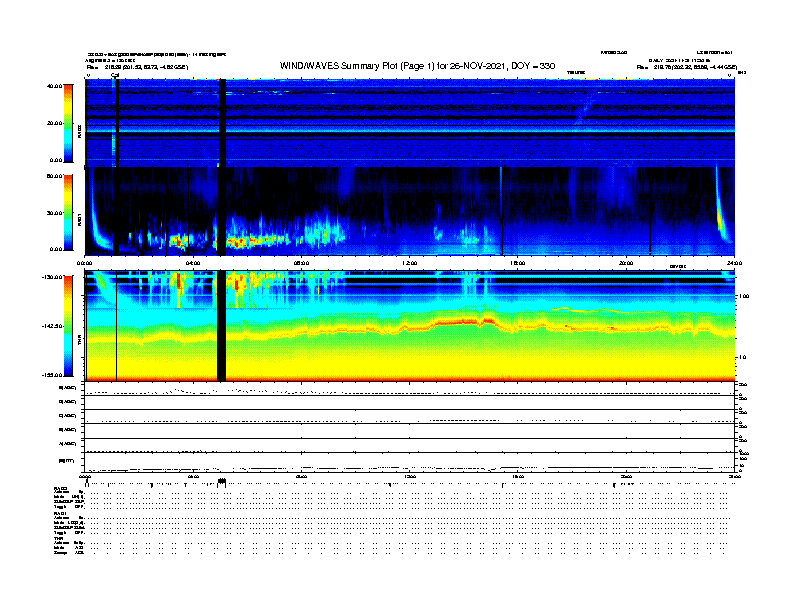Image resolution: width=792 pixels, height=612 pixels.
Task: Click the RAD2 status block heading at bottom left
Action: (60, 488)
